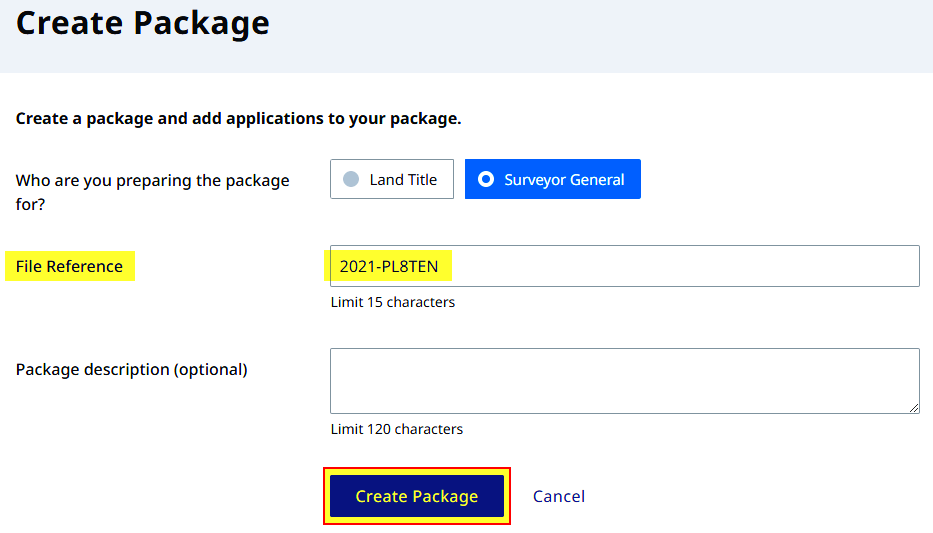933x533 pixels.
Task: Click the Limit 120 characters hint text
Action: pyautogui.click(x=397, y=429)
